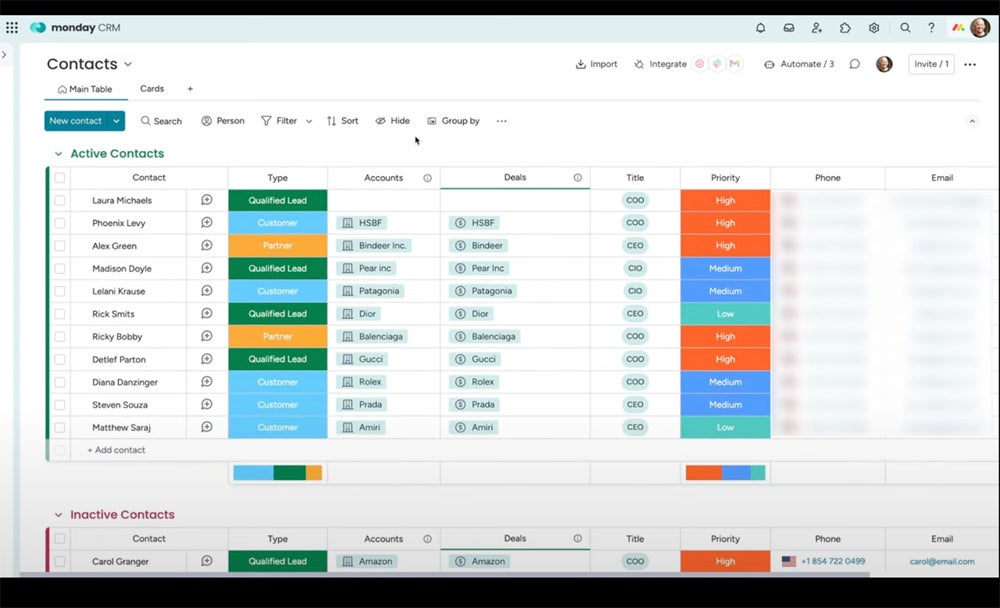Tick the checkbox for Matthew Saraj

(x=59, y=427)
